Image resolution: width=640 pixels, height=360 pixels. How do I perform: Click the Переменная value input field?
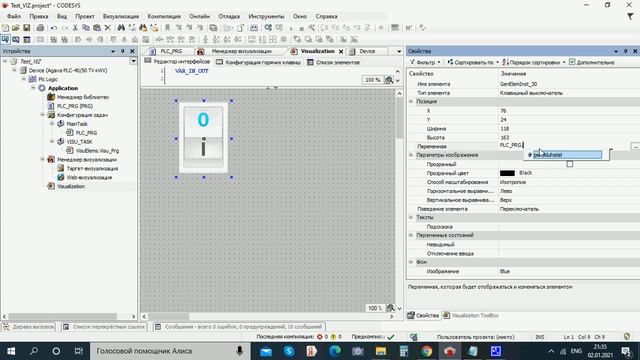(x=564, y=146)
